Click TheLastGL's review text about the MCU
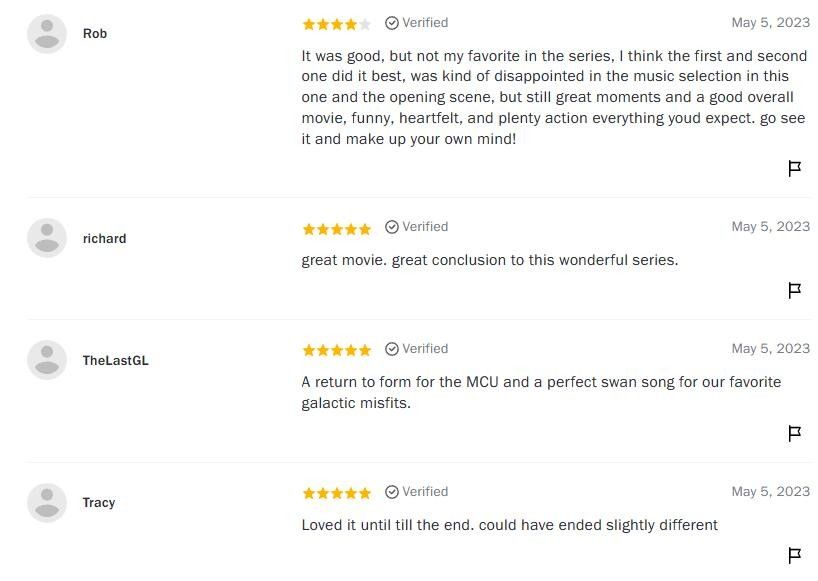This screenshot has width=818, height=581. tap(541, 392)
